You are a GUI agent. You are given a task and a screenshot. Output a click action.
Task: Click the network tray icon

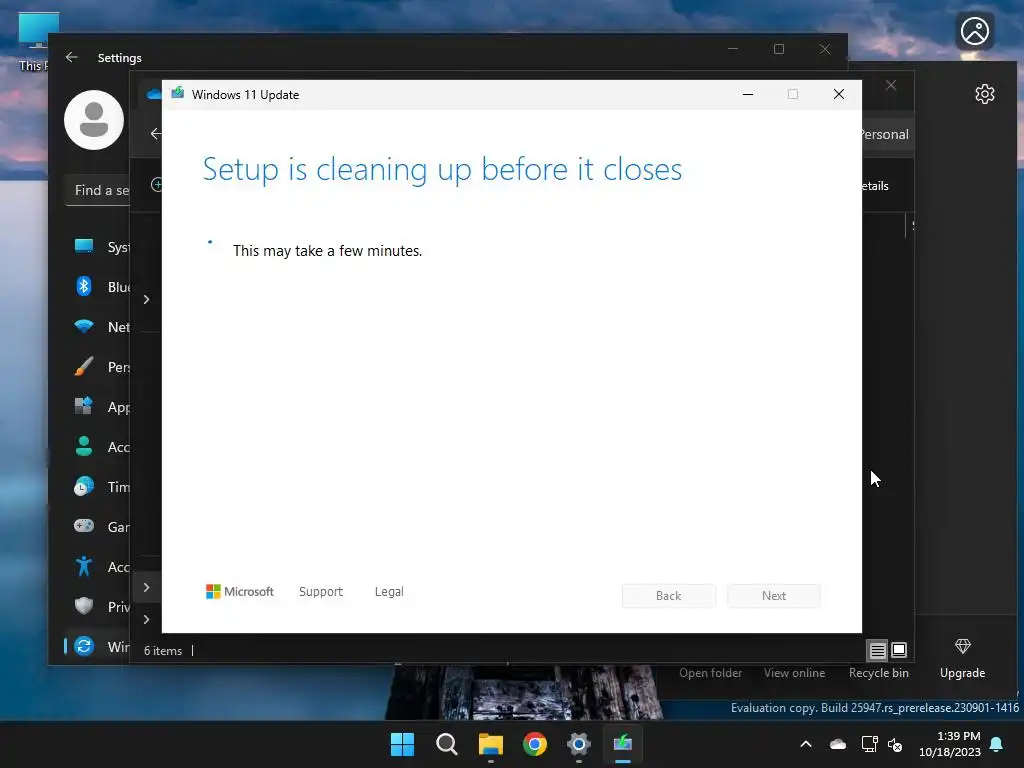(869, 744)
